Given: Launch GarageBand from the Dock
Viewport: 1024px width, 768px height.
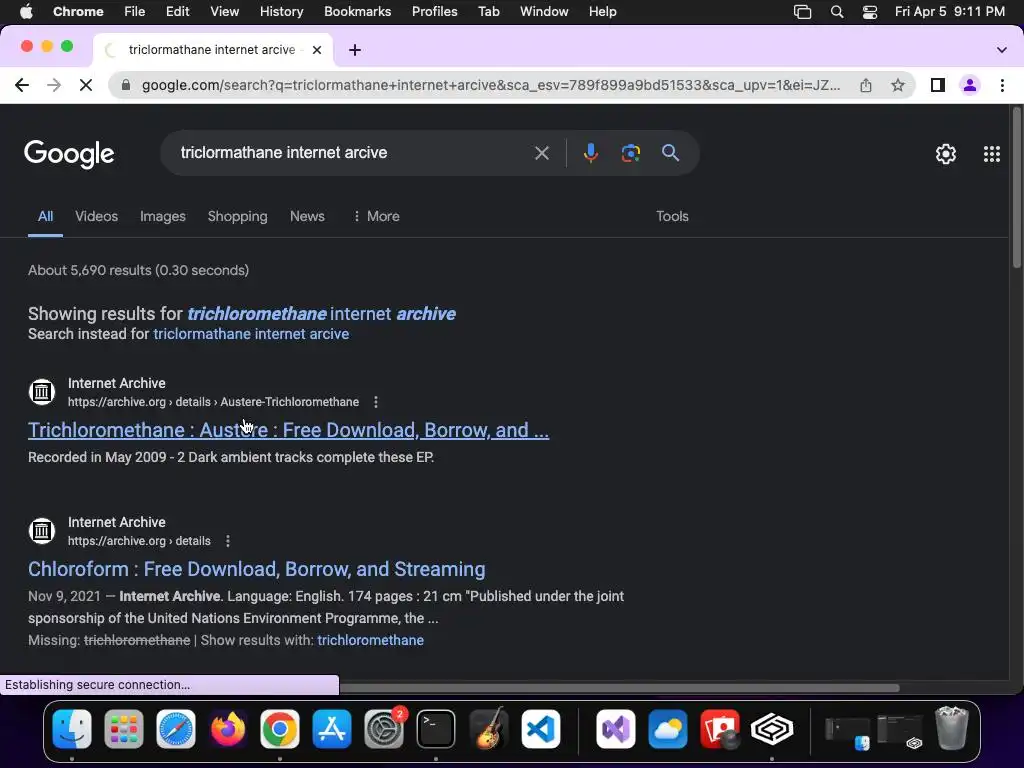Looking at the screenshot, I should pos(488,729).
